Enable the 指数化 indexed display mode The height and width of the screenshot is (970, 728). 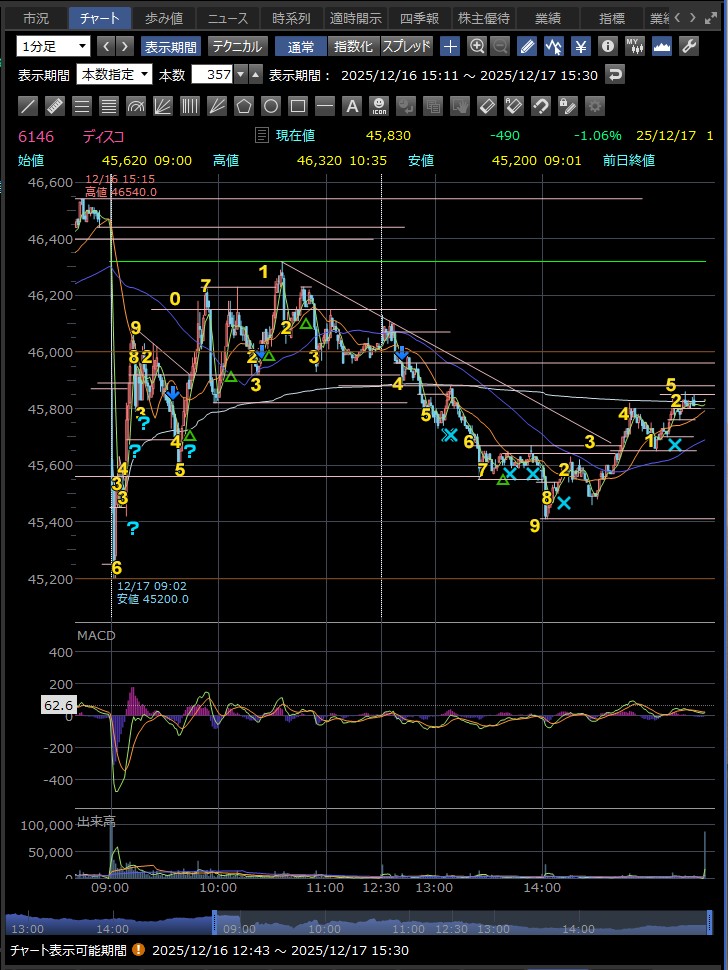pyautogui.click(x=352, y=46)
